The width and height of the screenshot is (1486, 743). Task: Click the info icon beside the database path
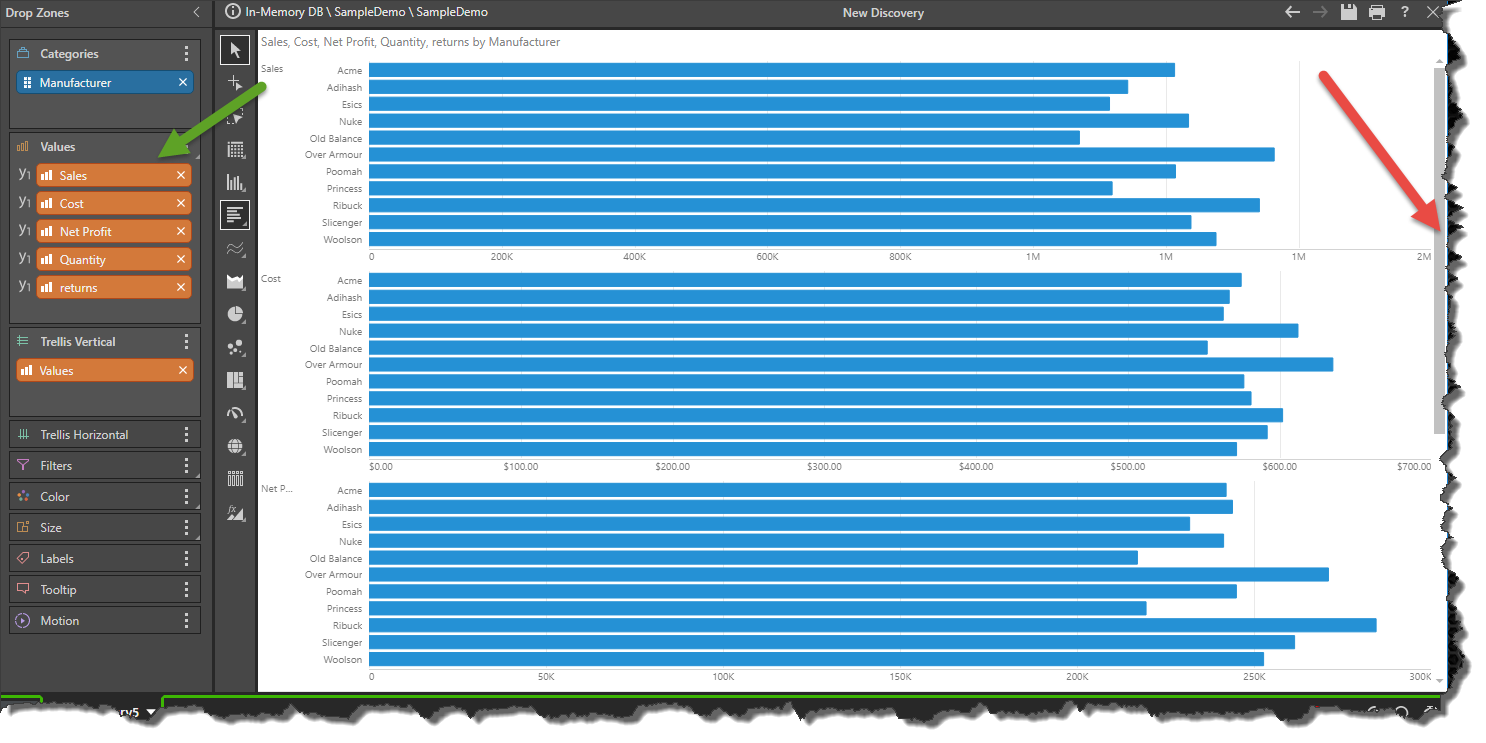[233, 12]
